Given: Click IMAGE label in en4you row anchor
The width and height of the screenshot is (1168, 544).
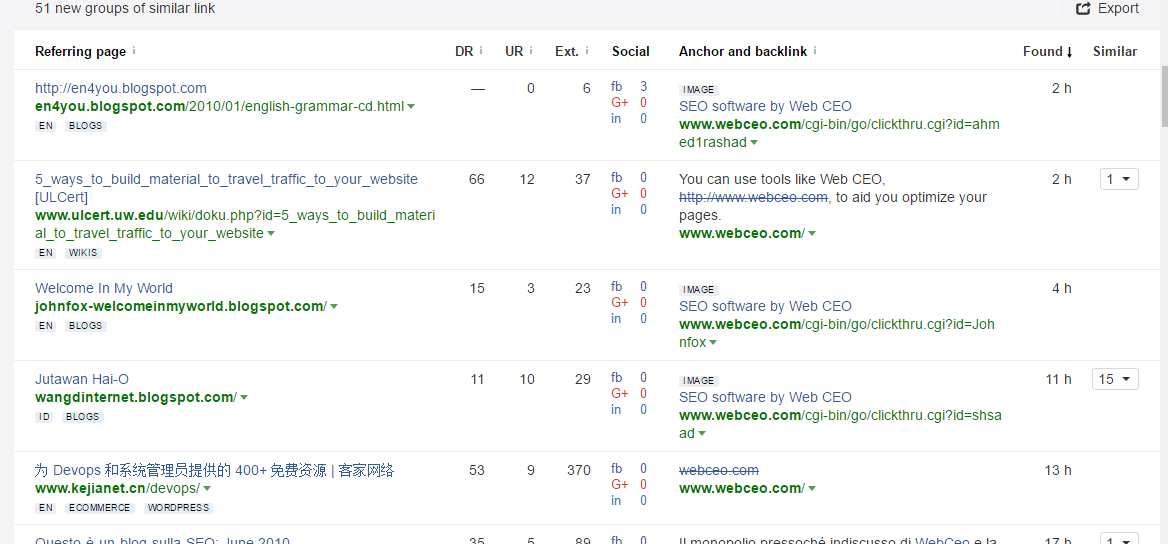Looking at the screenshot, I should (698, 89).
